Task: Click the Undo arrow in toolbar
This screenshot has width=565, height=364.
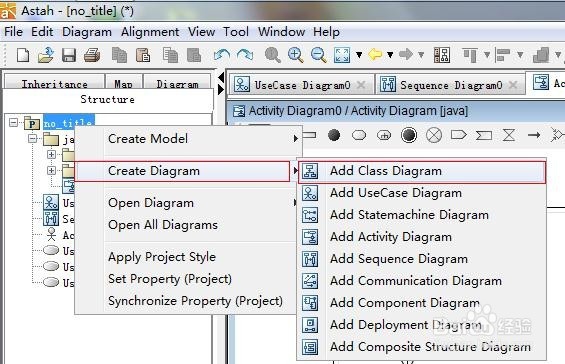Action: [x=222, y=55]
